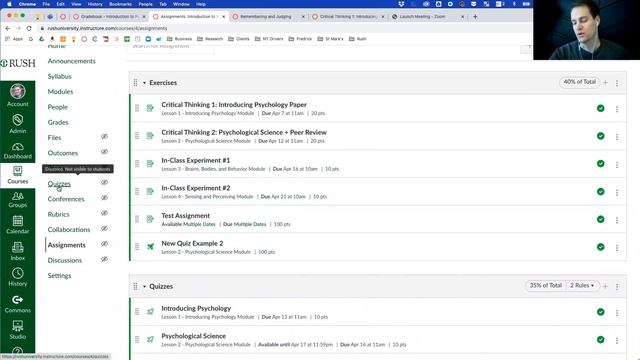Open a new browser tab with plus icon
The height and width of the screenshot is (360, 640).
[x=475, y=17]
